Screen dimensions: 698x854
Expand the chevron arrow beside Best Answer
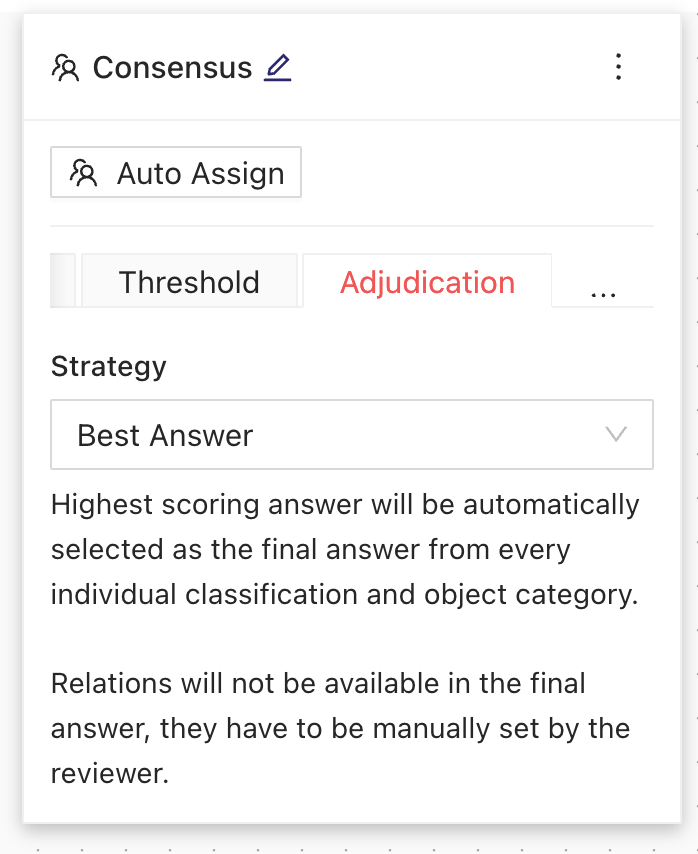coord(616,435)
